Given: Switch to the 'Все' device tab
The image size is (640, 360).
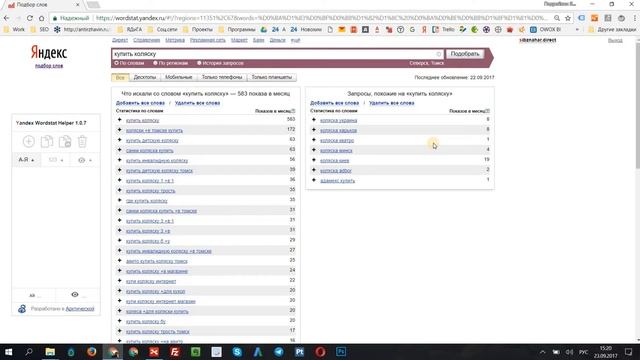Looking at the screenshot, I should (x=120, y=77).
